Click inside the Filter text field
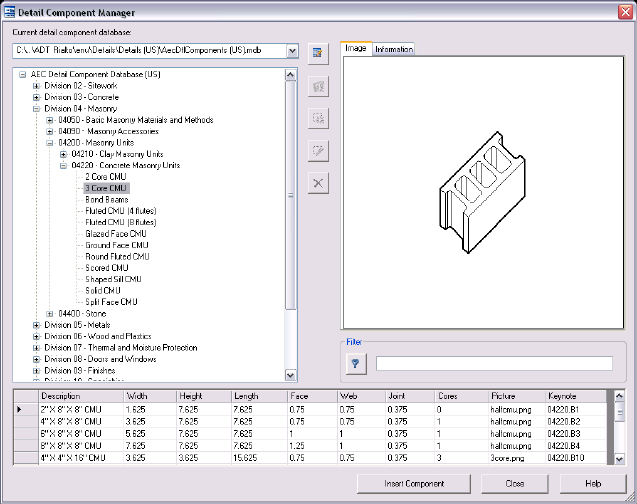This screenshot has width=637, height=504. (x=494, y=363)
